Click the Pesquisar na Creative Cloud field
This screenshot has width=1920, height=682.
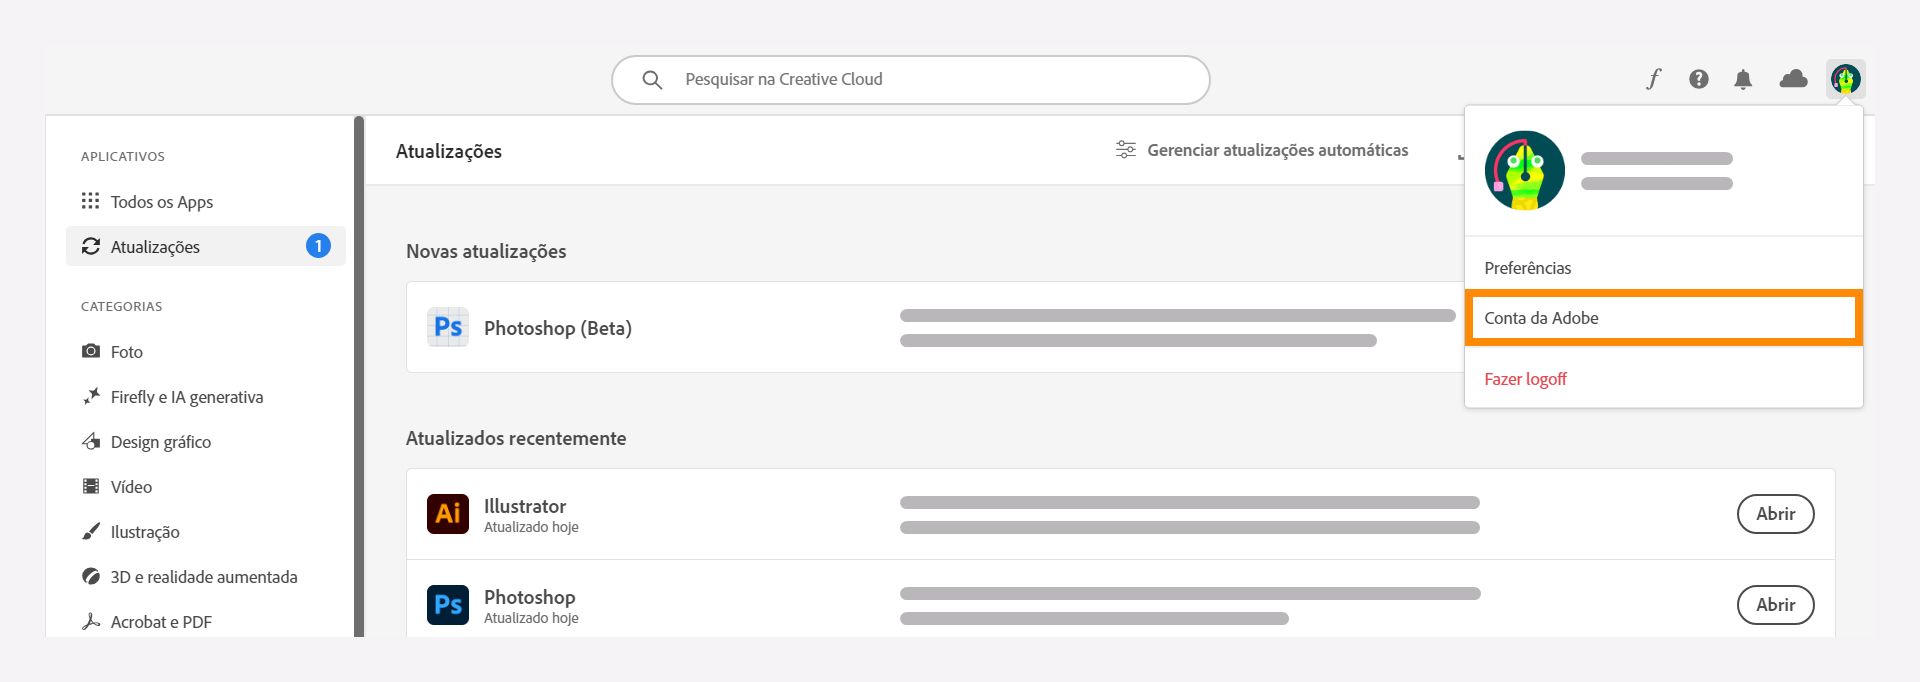[910, 79]
